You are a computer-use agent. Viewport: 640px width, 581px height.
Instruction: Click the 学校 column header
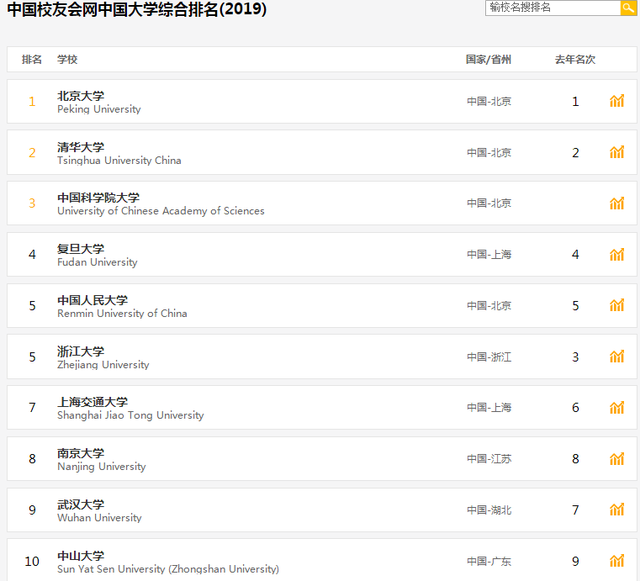click(67, 60)
